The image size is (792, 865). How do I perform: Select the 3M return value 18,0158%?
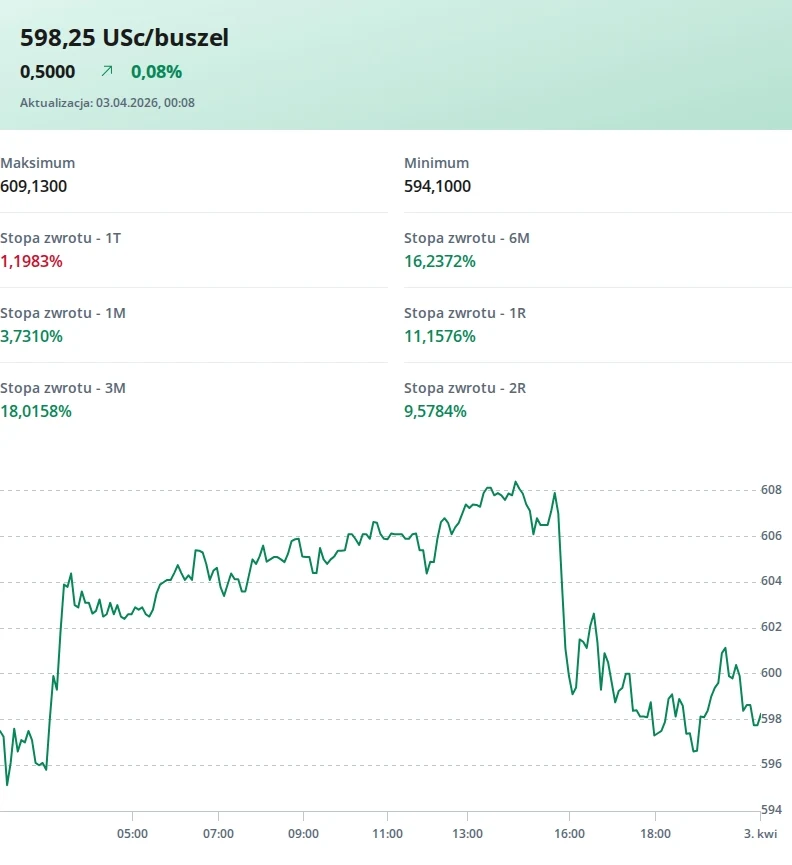tap(36, 411)
